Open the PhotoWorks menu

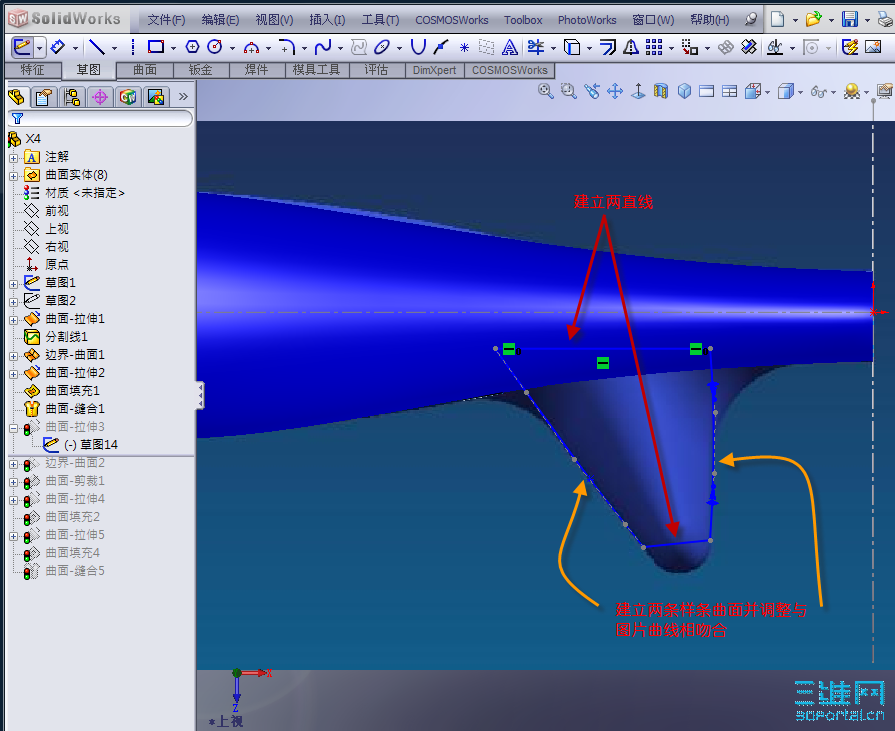[x=587, y=20]
